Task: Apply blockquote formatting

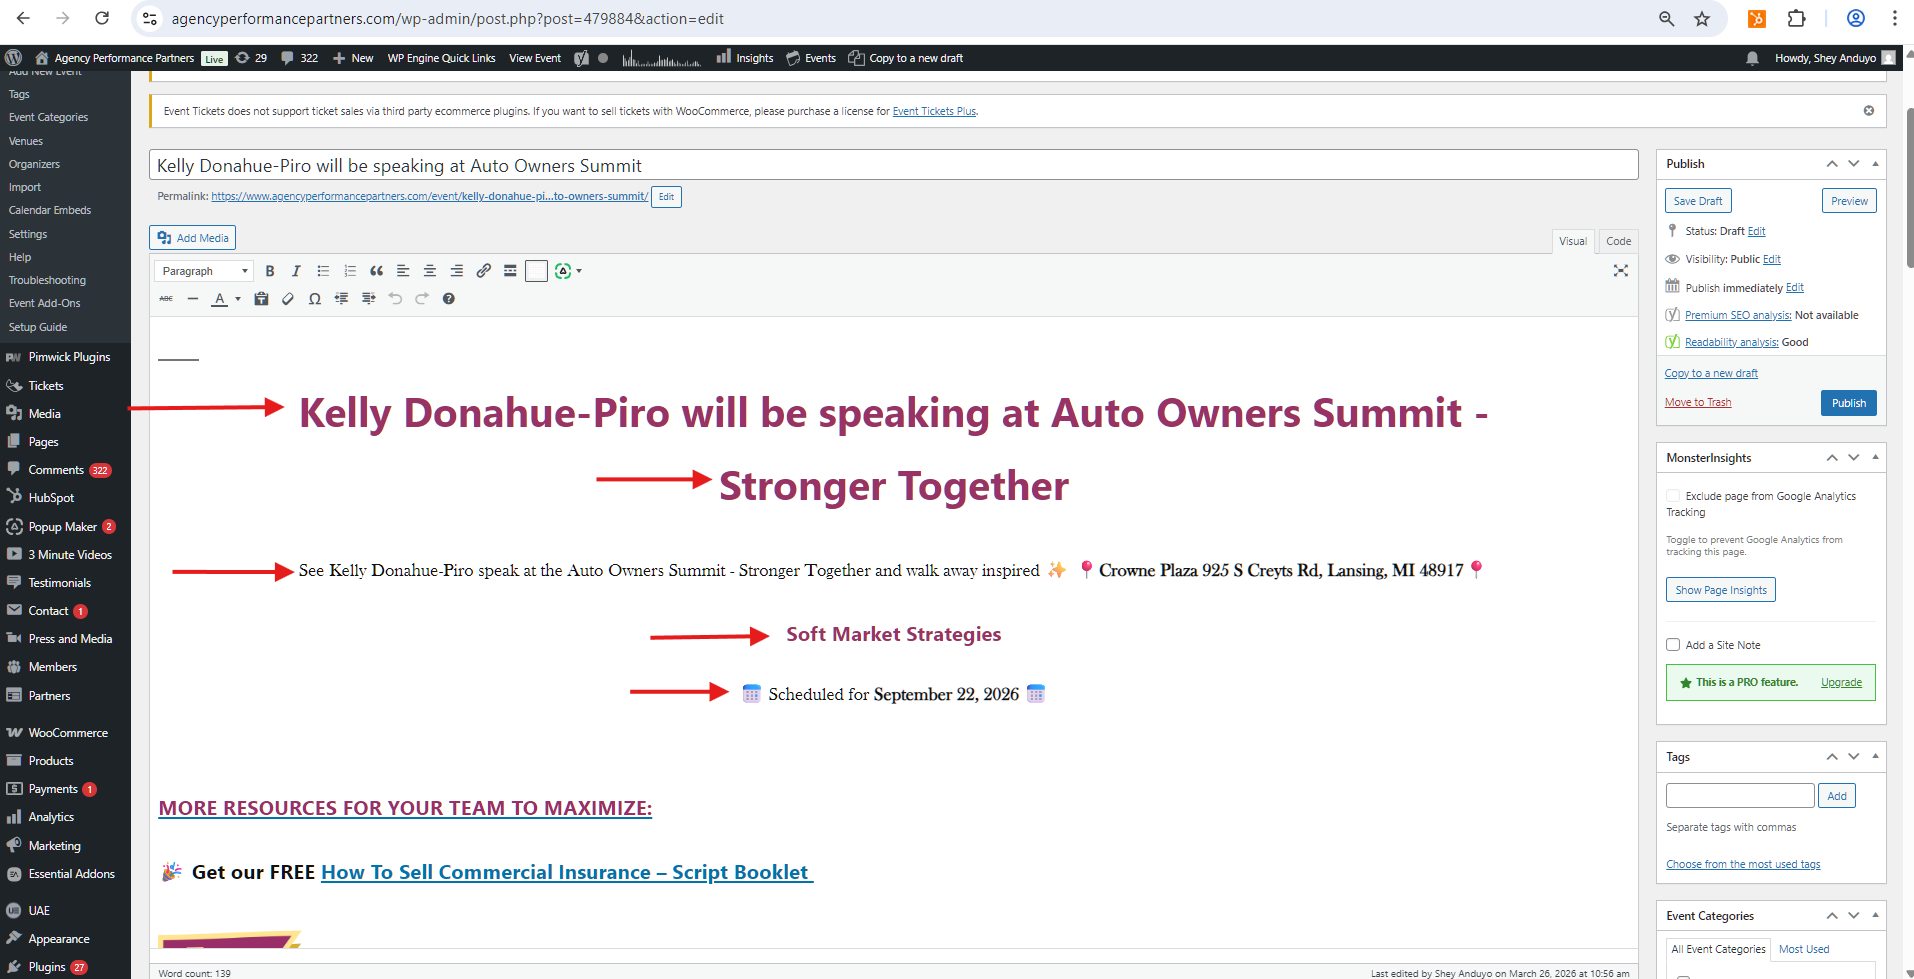Action: (x=376, y=271)
